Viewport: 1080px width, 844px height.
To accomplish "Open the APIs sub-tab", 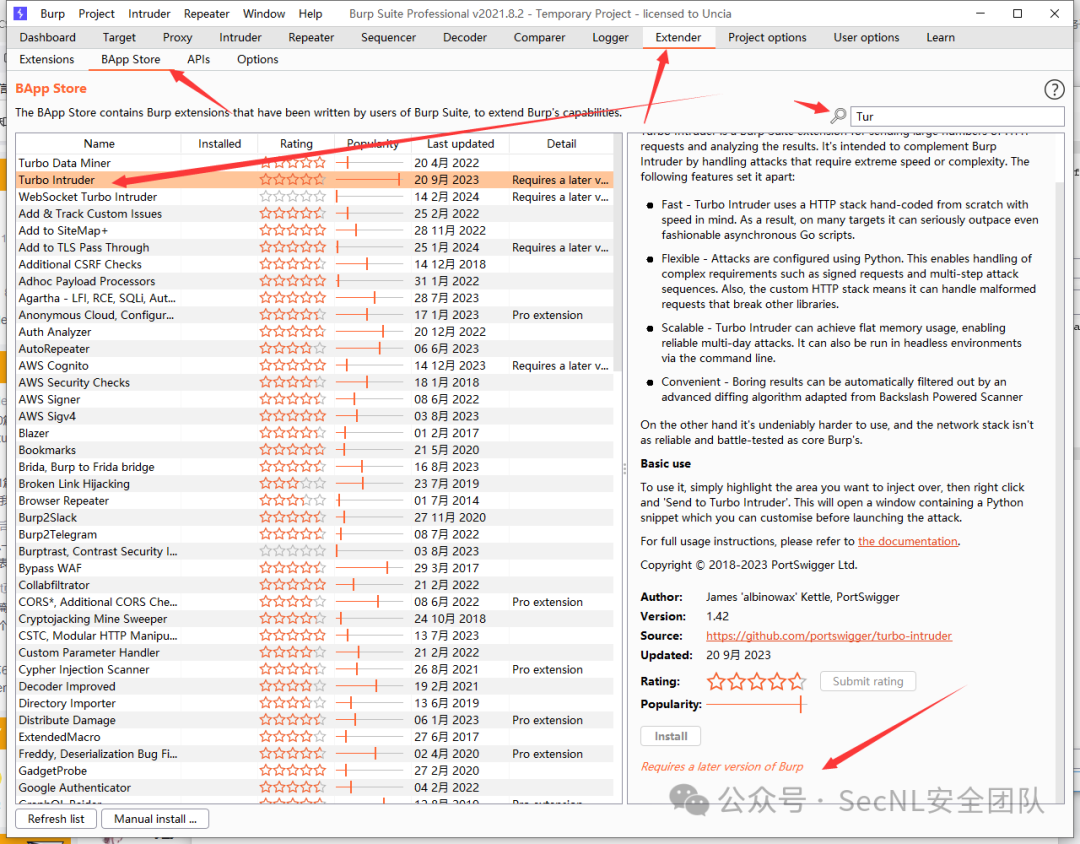I will [198, 59].
